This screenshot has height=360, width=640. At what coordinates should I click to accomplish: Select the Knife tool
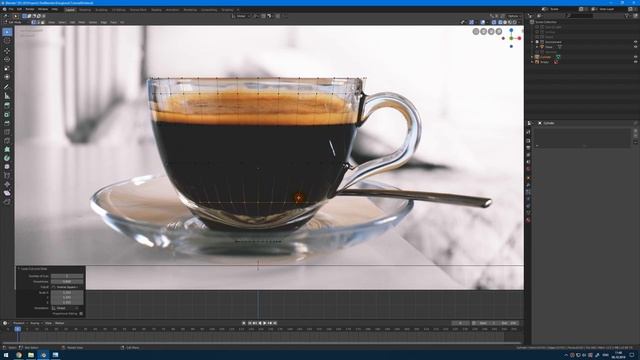coord(7,141)
